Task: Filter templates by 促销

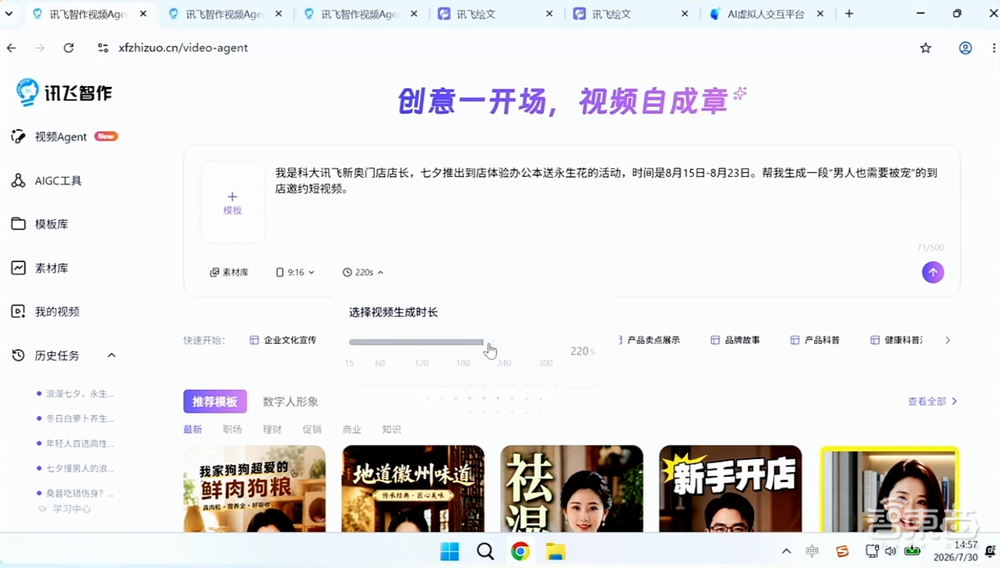Action: pyautogui.click(x=312, y=429)
